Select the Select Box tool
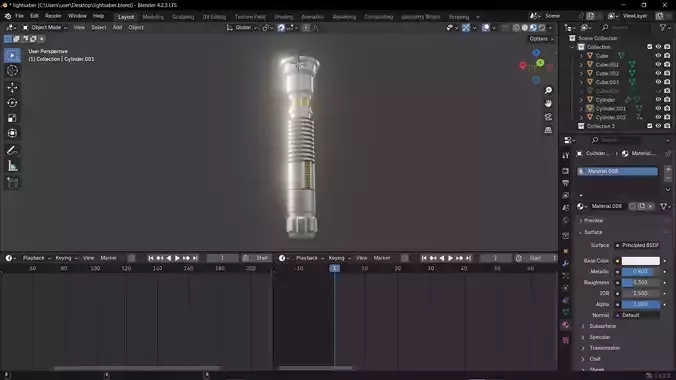The width and height of the screenshot is (676, 380). [x=12, y=56]
